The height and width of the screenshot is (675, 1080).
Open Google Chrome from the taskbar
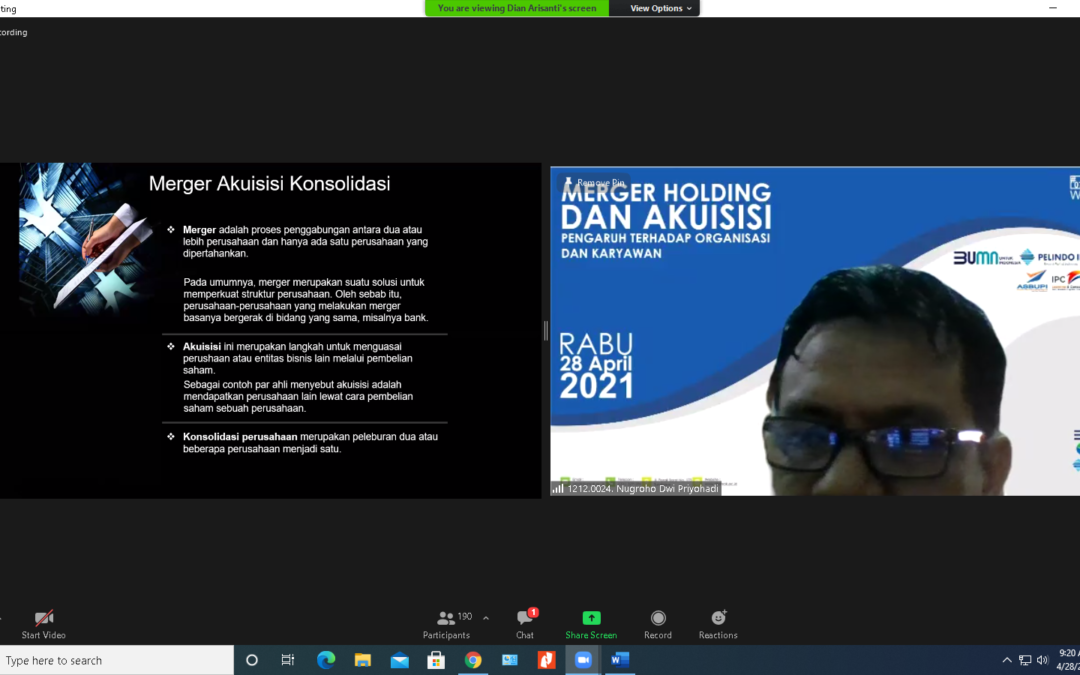coord(473,660)
